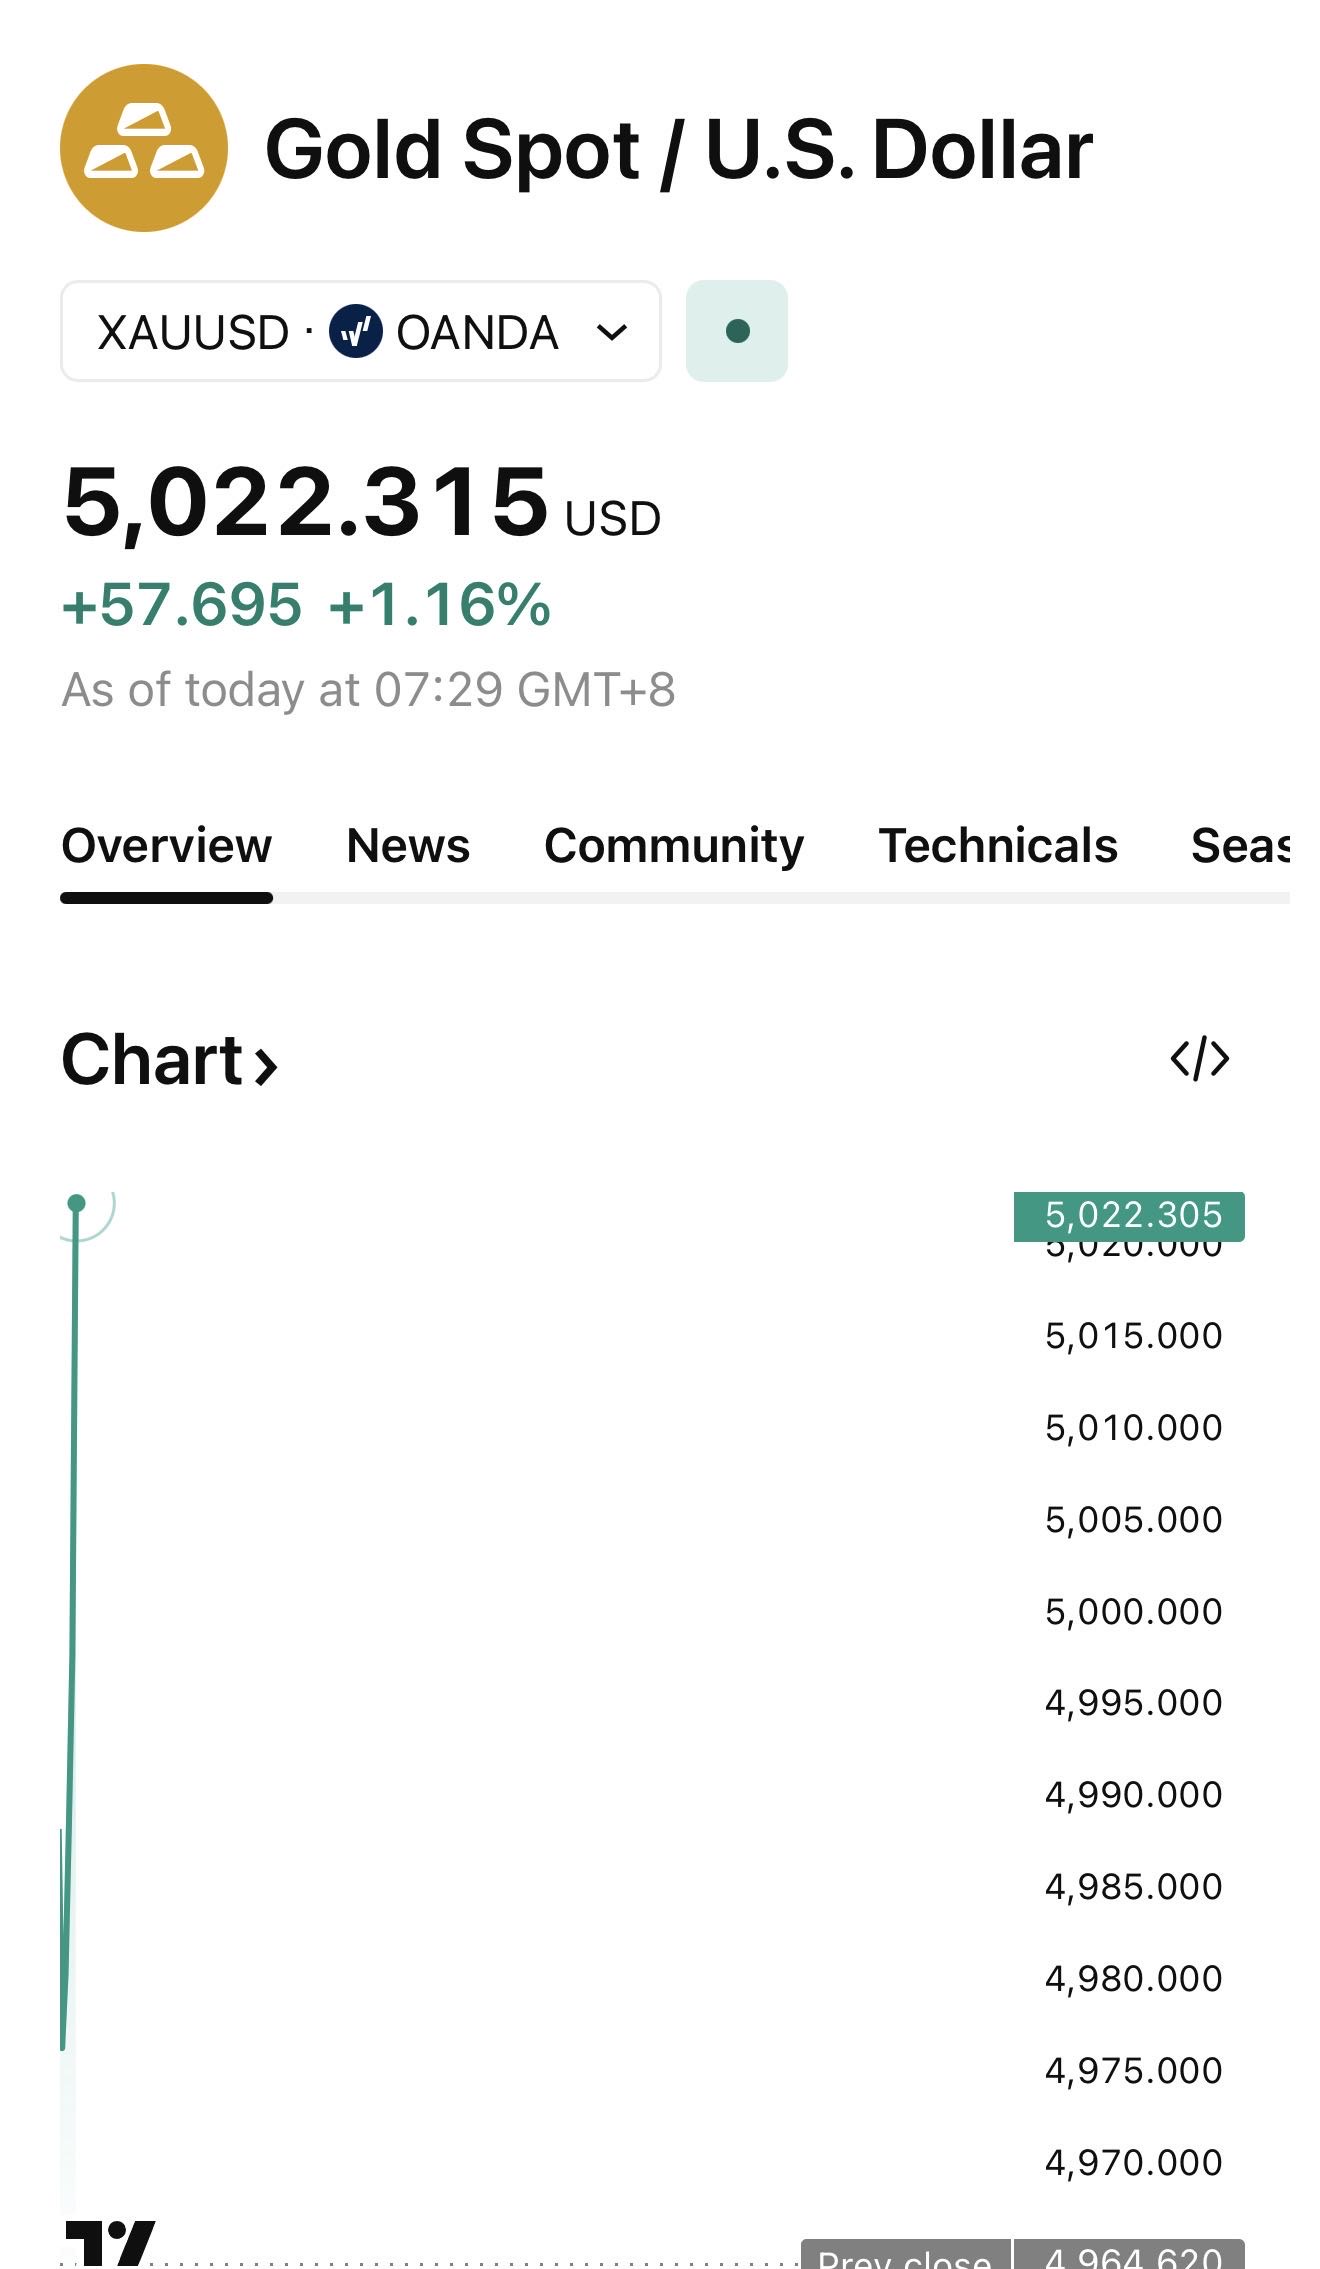
Task: Tap the 5,000.000 price axis label
Action: [x=1133, y=1611]
